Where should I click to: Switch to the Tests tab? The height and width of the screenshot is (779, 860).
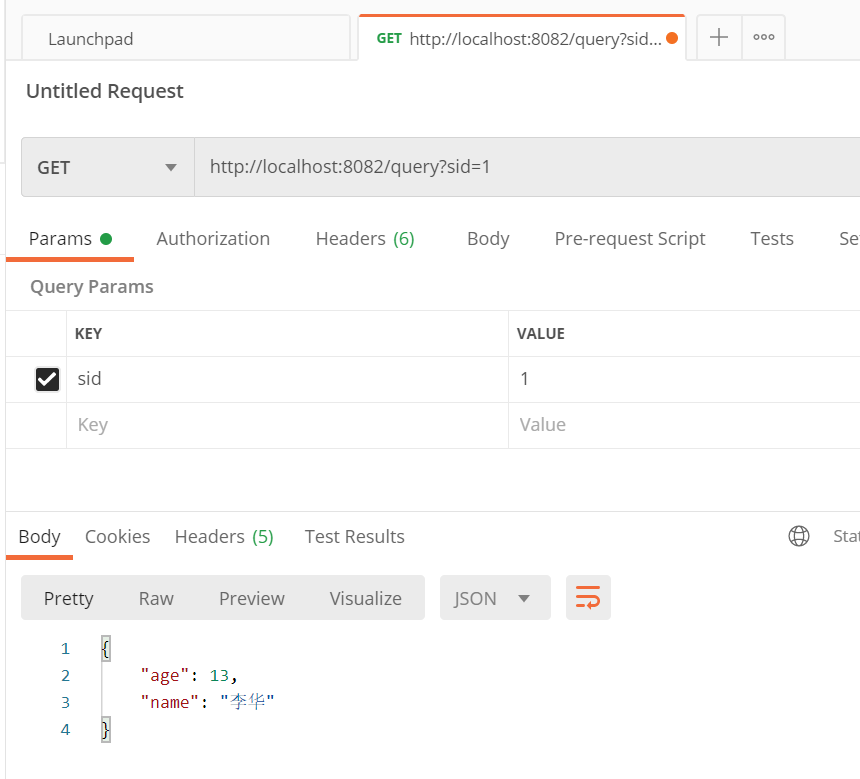[x=772, y=238]
